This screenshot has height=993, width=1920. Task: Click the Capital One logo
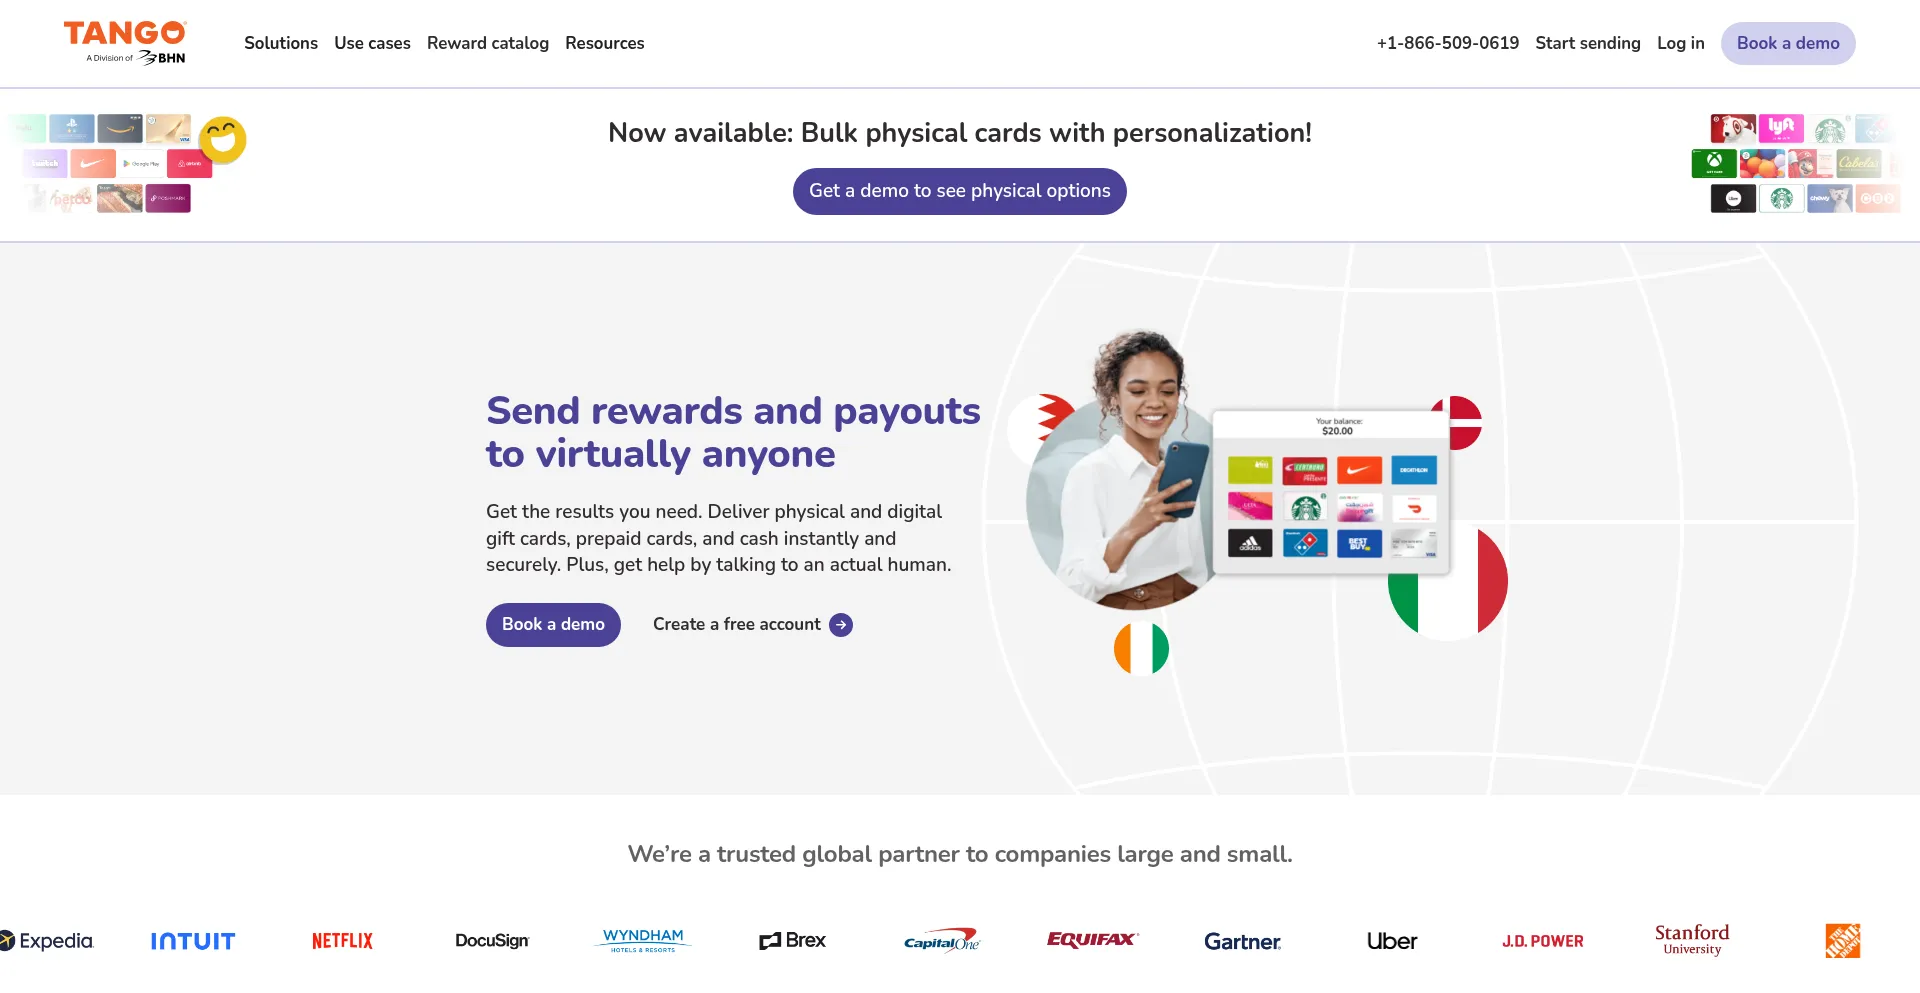pyautogui.click(x=941, y=941)
